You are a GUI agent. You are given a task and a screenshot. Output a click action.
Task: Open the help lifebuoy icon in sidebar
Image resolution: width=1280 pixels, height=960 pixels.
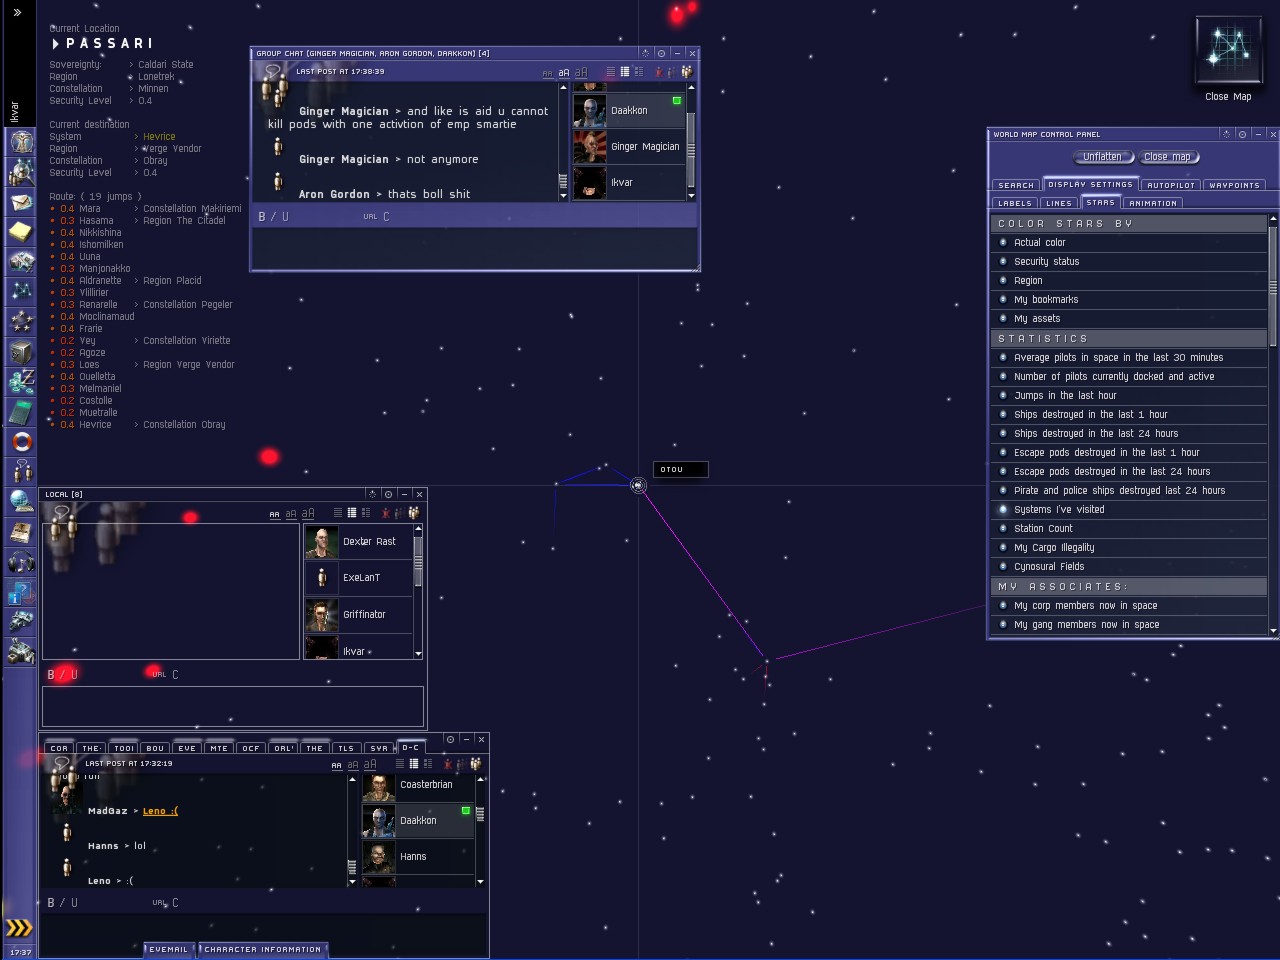[x=21, y=442]
